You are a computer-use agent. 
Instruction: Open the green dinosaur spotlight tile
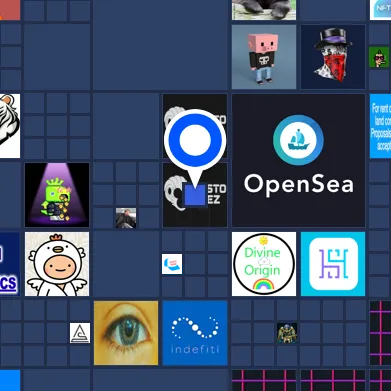pos(57,195)
